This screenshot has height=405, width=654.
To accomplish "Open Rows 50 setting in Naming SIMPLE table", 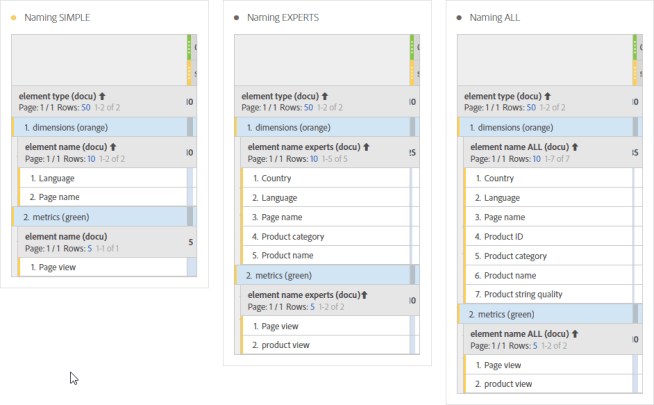I will [85, 107].
